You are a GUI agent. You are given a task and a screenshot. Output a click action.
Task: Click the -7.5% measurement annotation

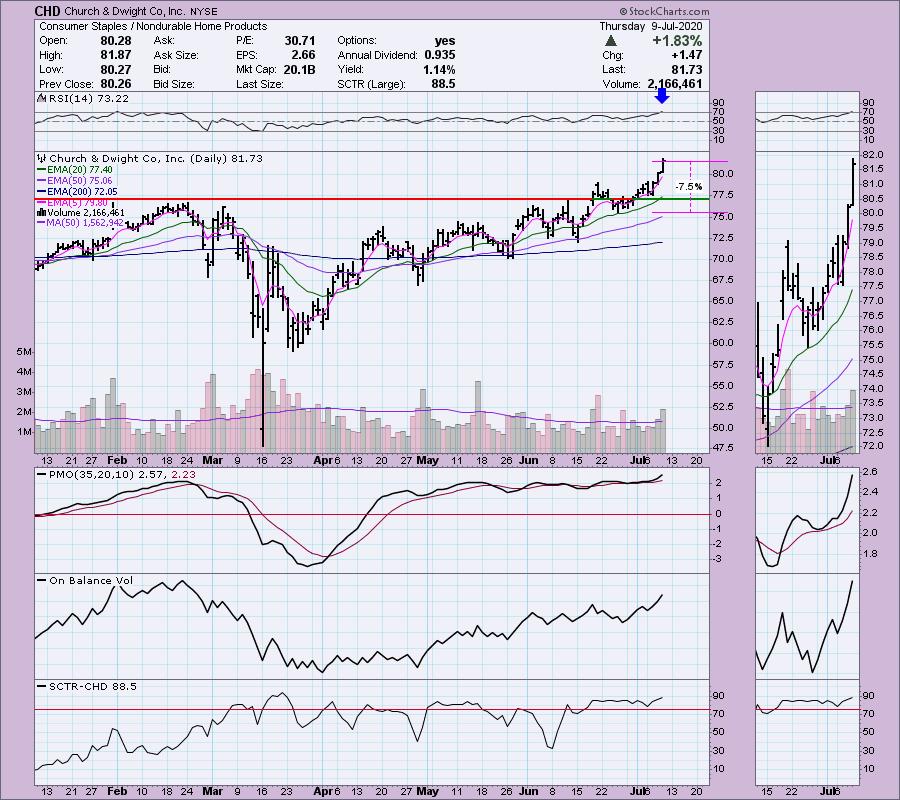click(688, 187)
